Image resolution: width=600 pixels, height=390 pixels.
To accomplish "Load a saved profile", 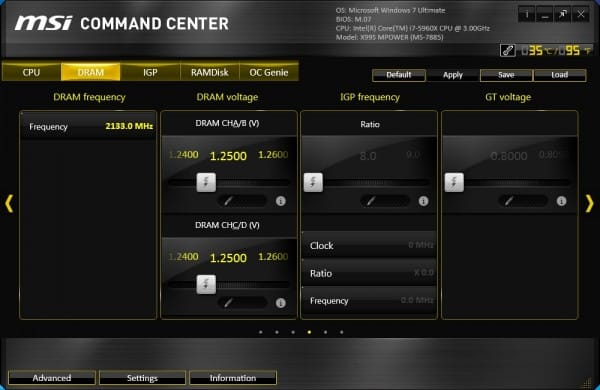I will tap(559, 75).
